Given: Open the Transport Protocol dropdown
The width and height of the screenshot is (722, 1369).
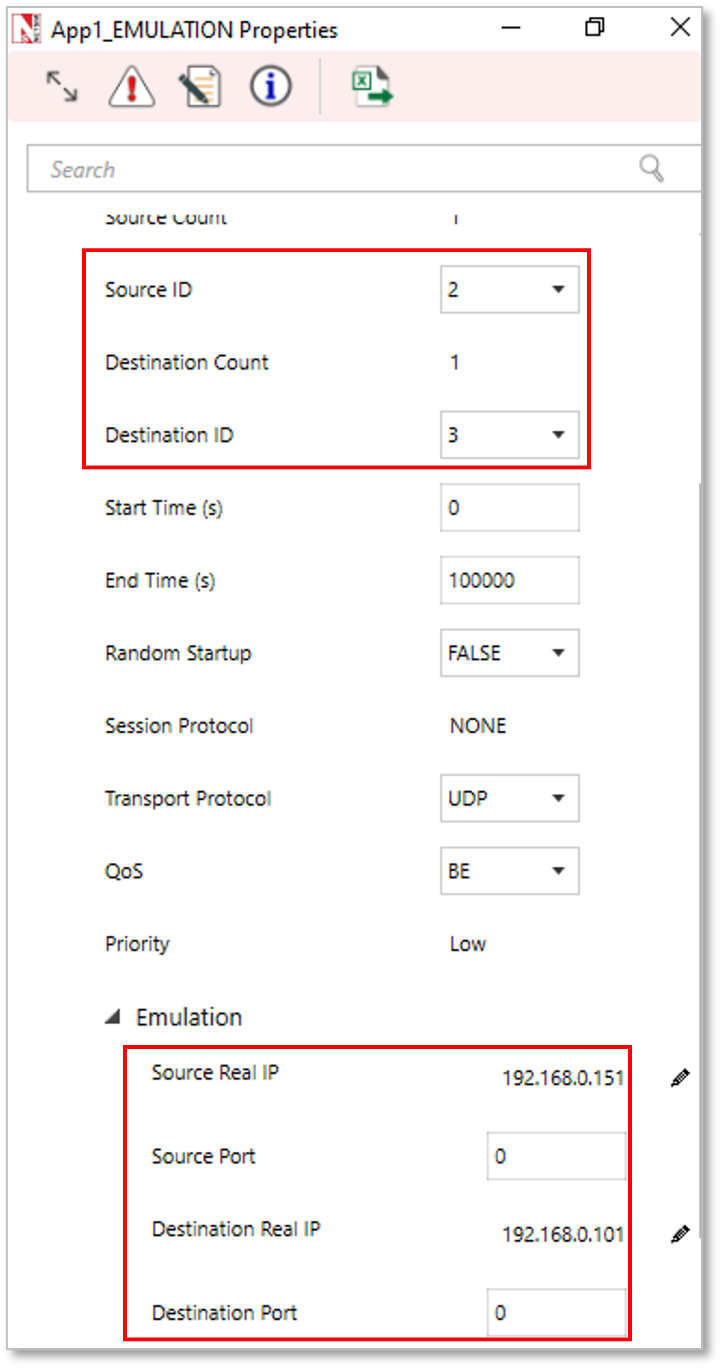Looking at the screenshot, I should (x=509, y=798).
